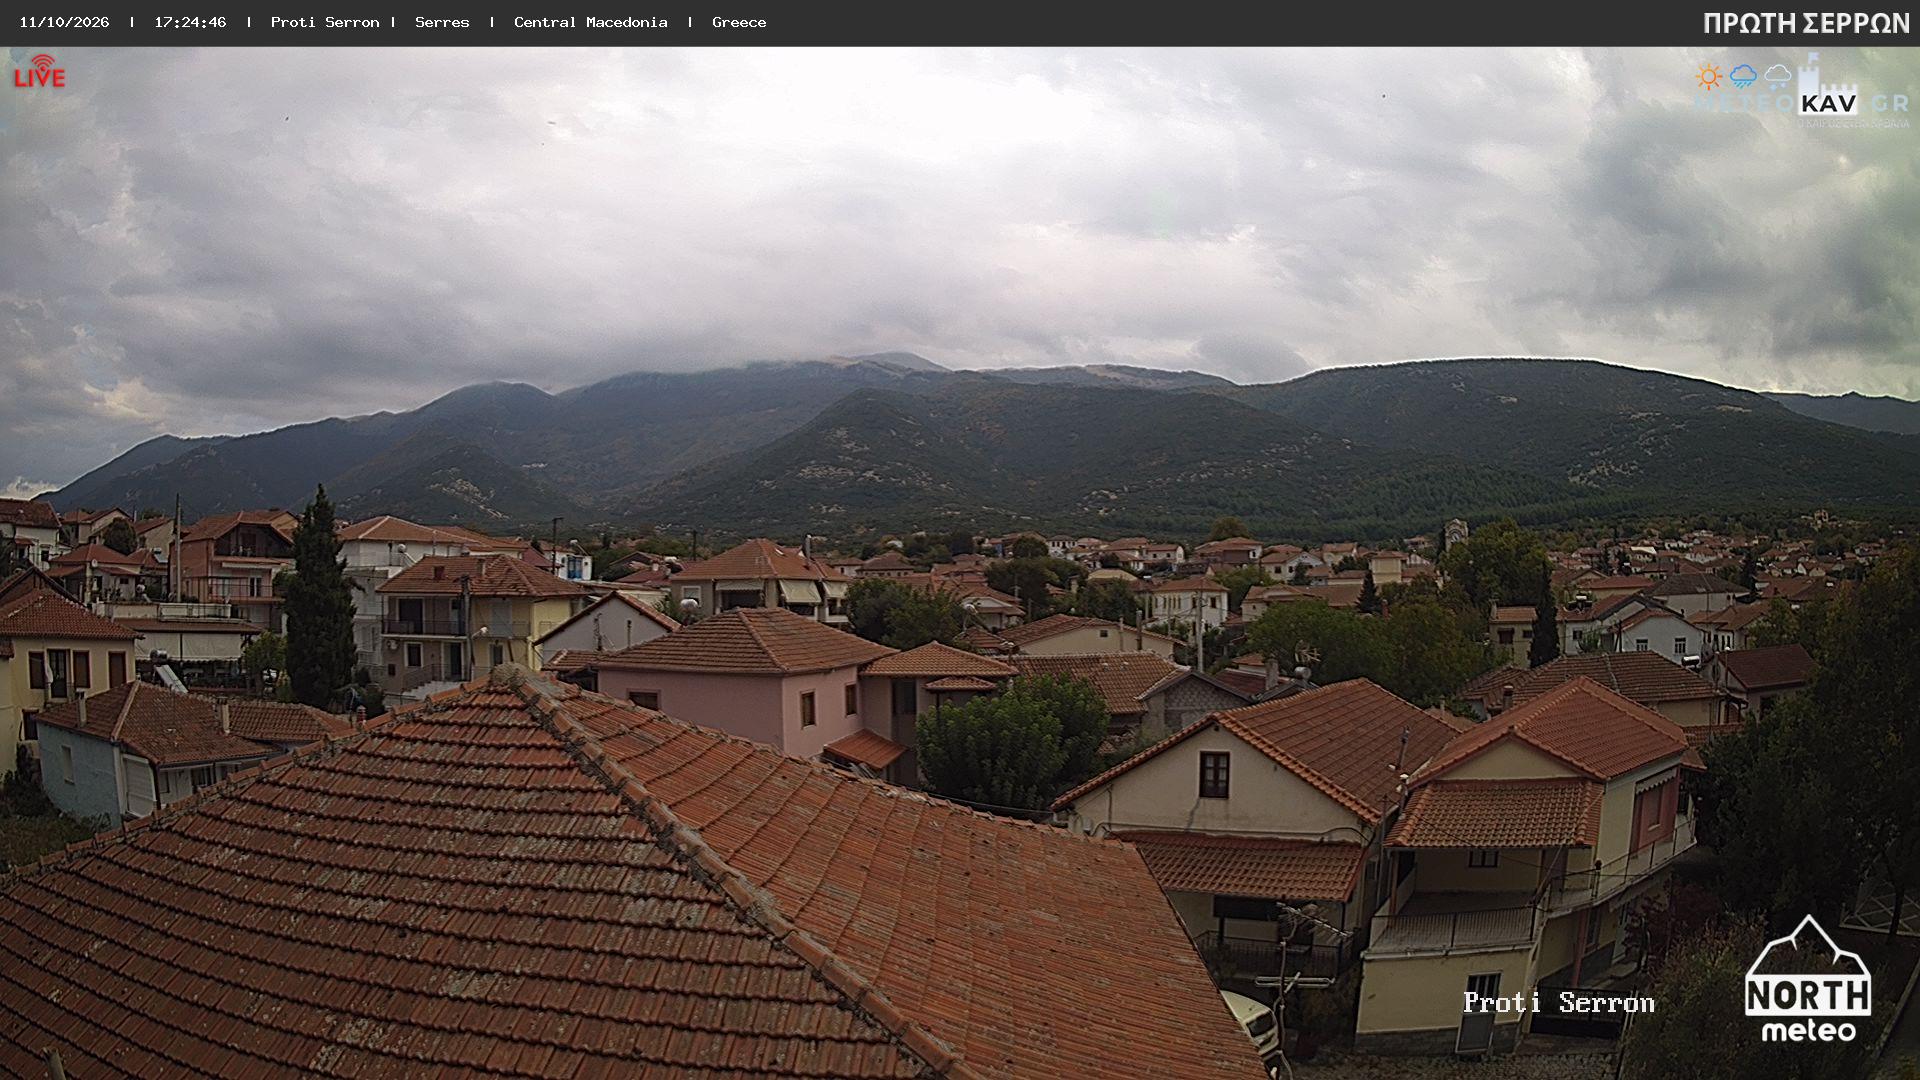
Task: Click the red LIVE indicator icon
Action: tap(39, 71)
